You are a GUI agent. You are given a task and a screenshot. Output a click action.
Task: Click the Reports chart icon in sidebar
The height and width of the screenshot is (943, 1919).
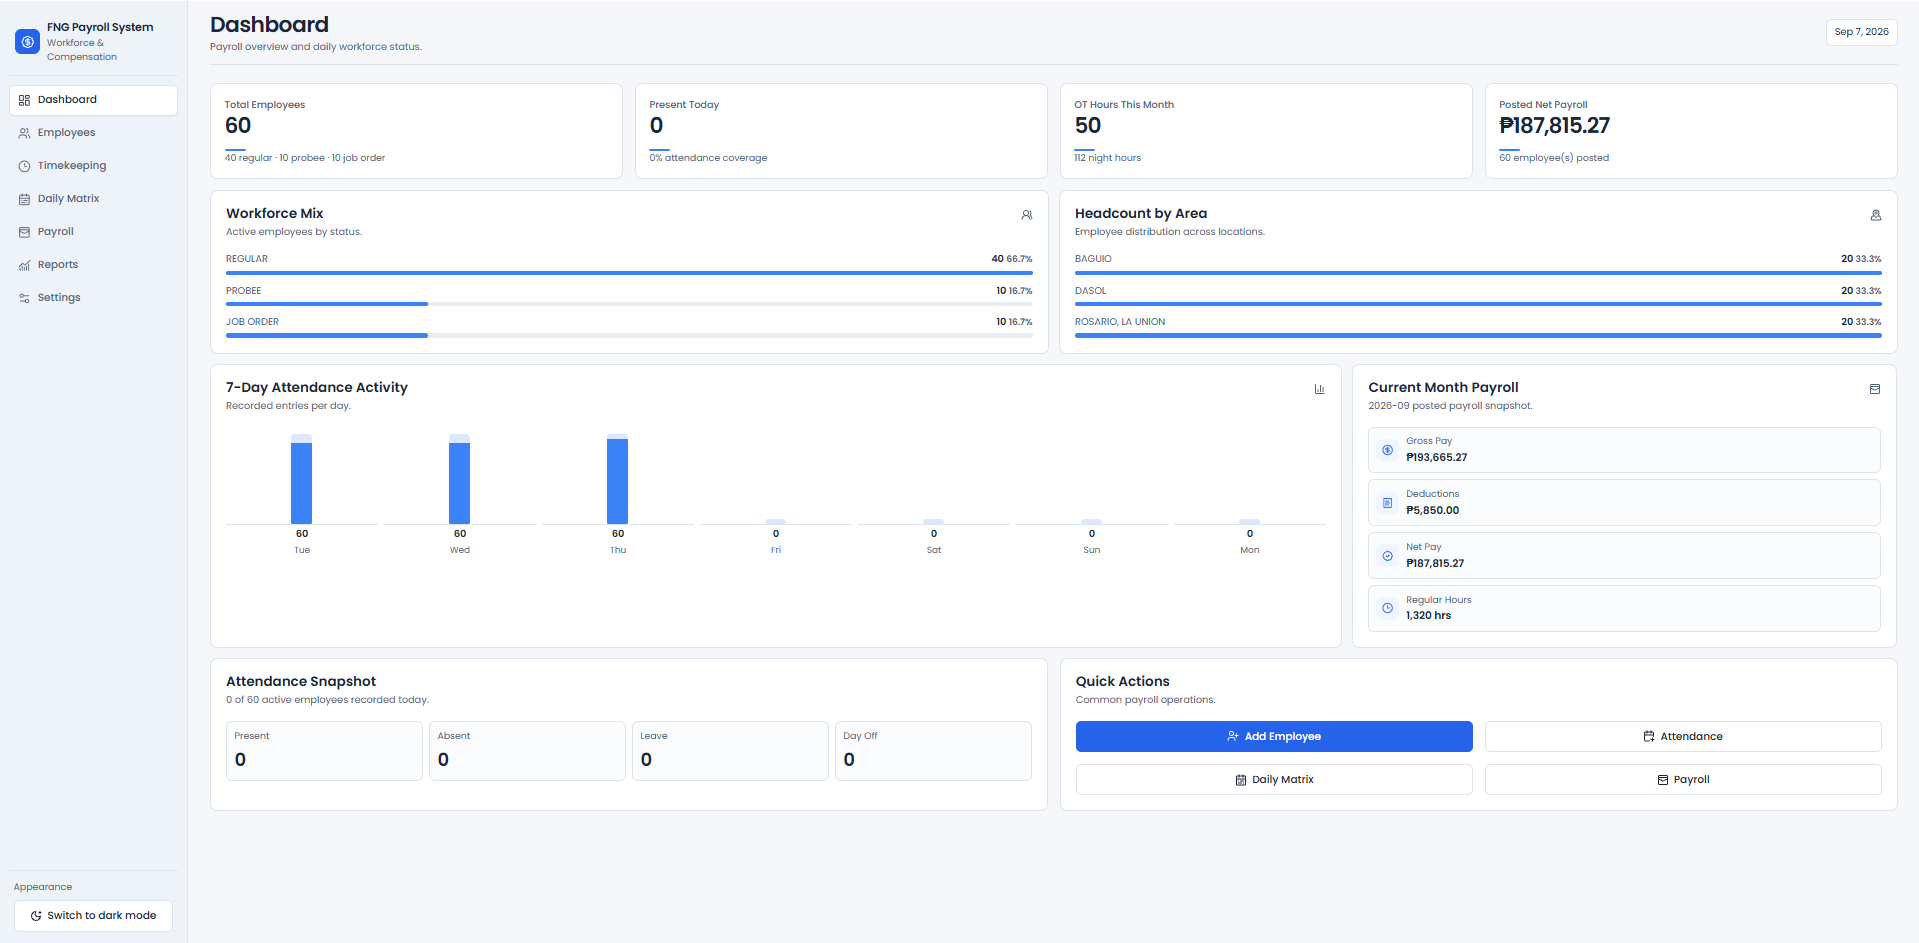(24, 265)
